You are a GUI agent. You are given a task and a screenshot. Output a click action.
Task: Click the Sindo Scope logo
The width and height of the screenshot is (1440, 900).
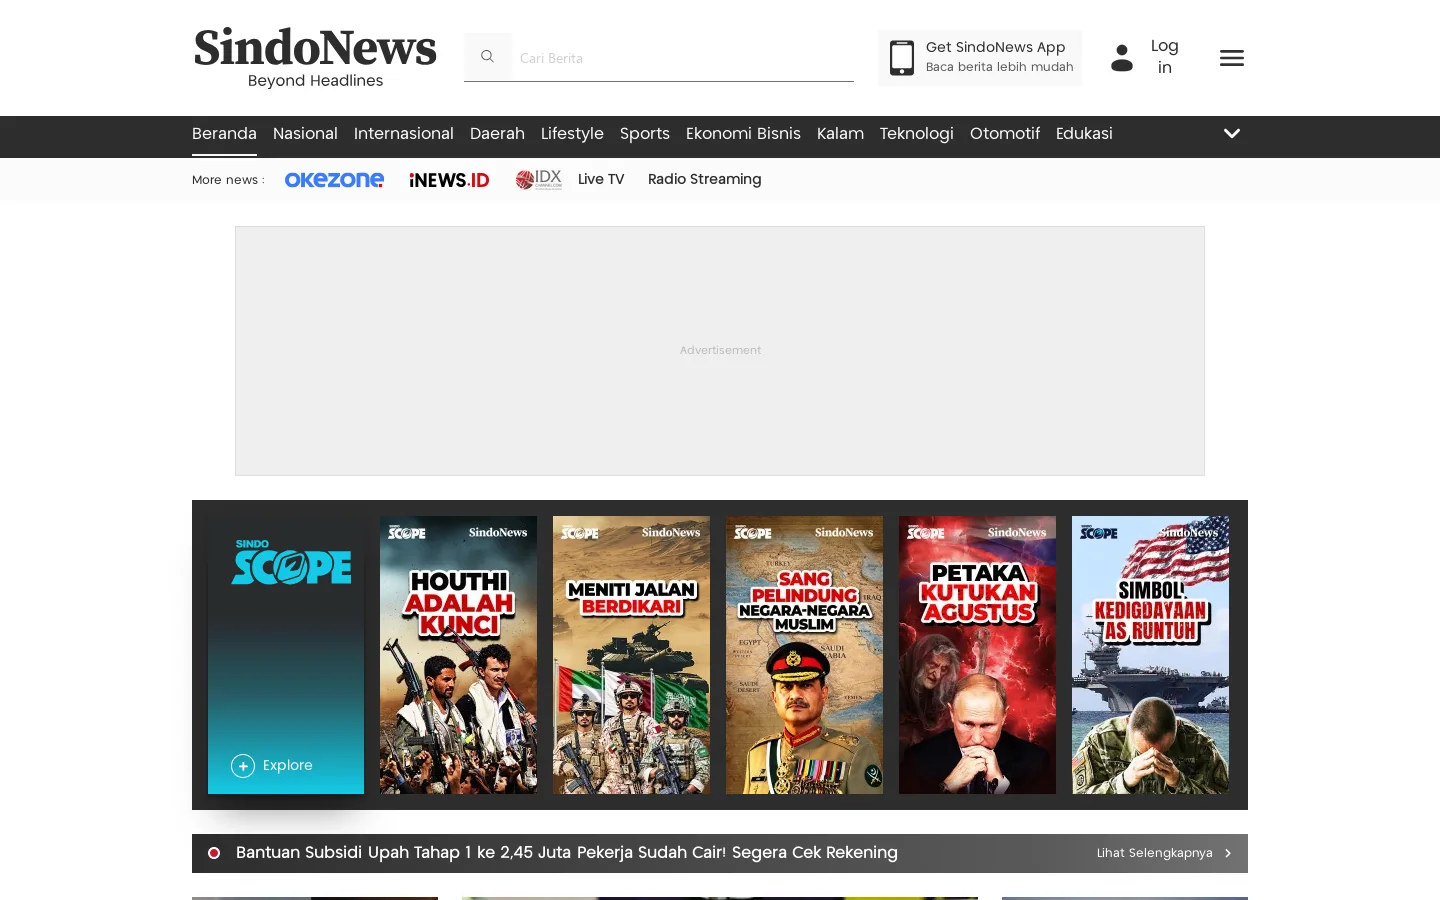click(291, 562)
